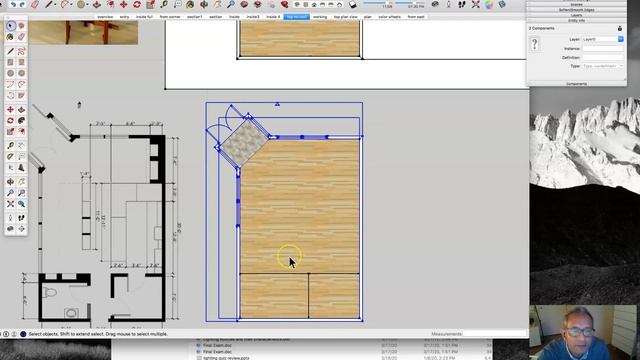Select the Section Plane tool in left palette
Image resolution: width=640 pixels, height=360 pixels.
(22, 229)
